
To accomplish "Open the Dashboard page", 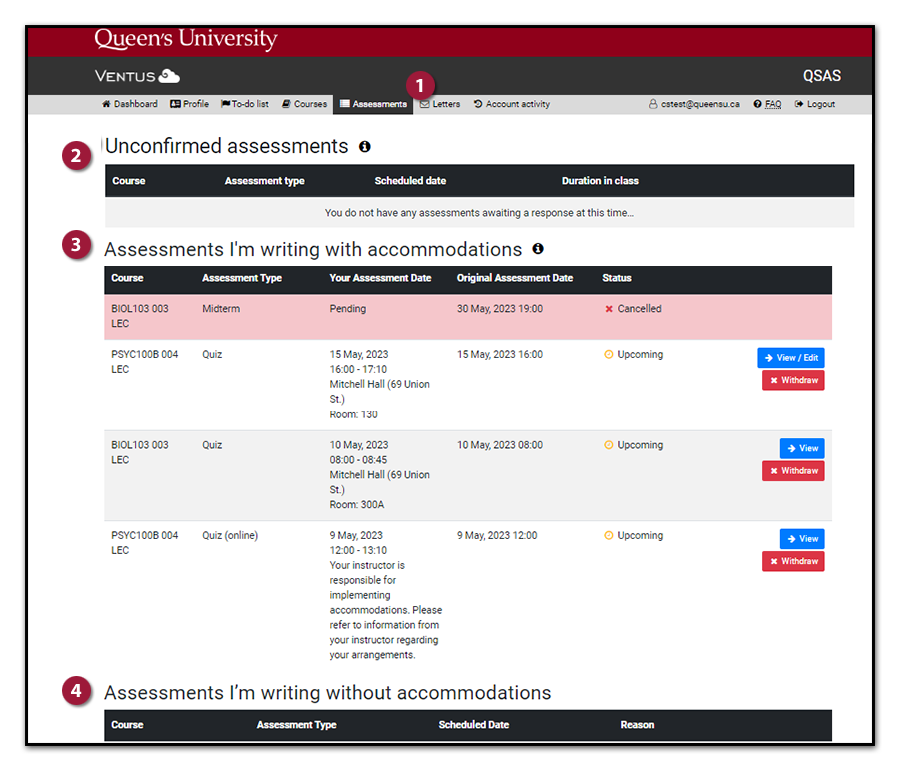I will [130, 104].
